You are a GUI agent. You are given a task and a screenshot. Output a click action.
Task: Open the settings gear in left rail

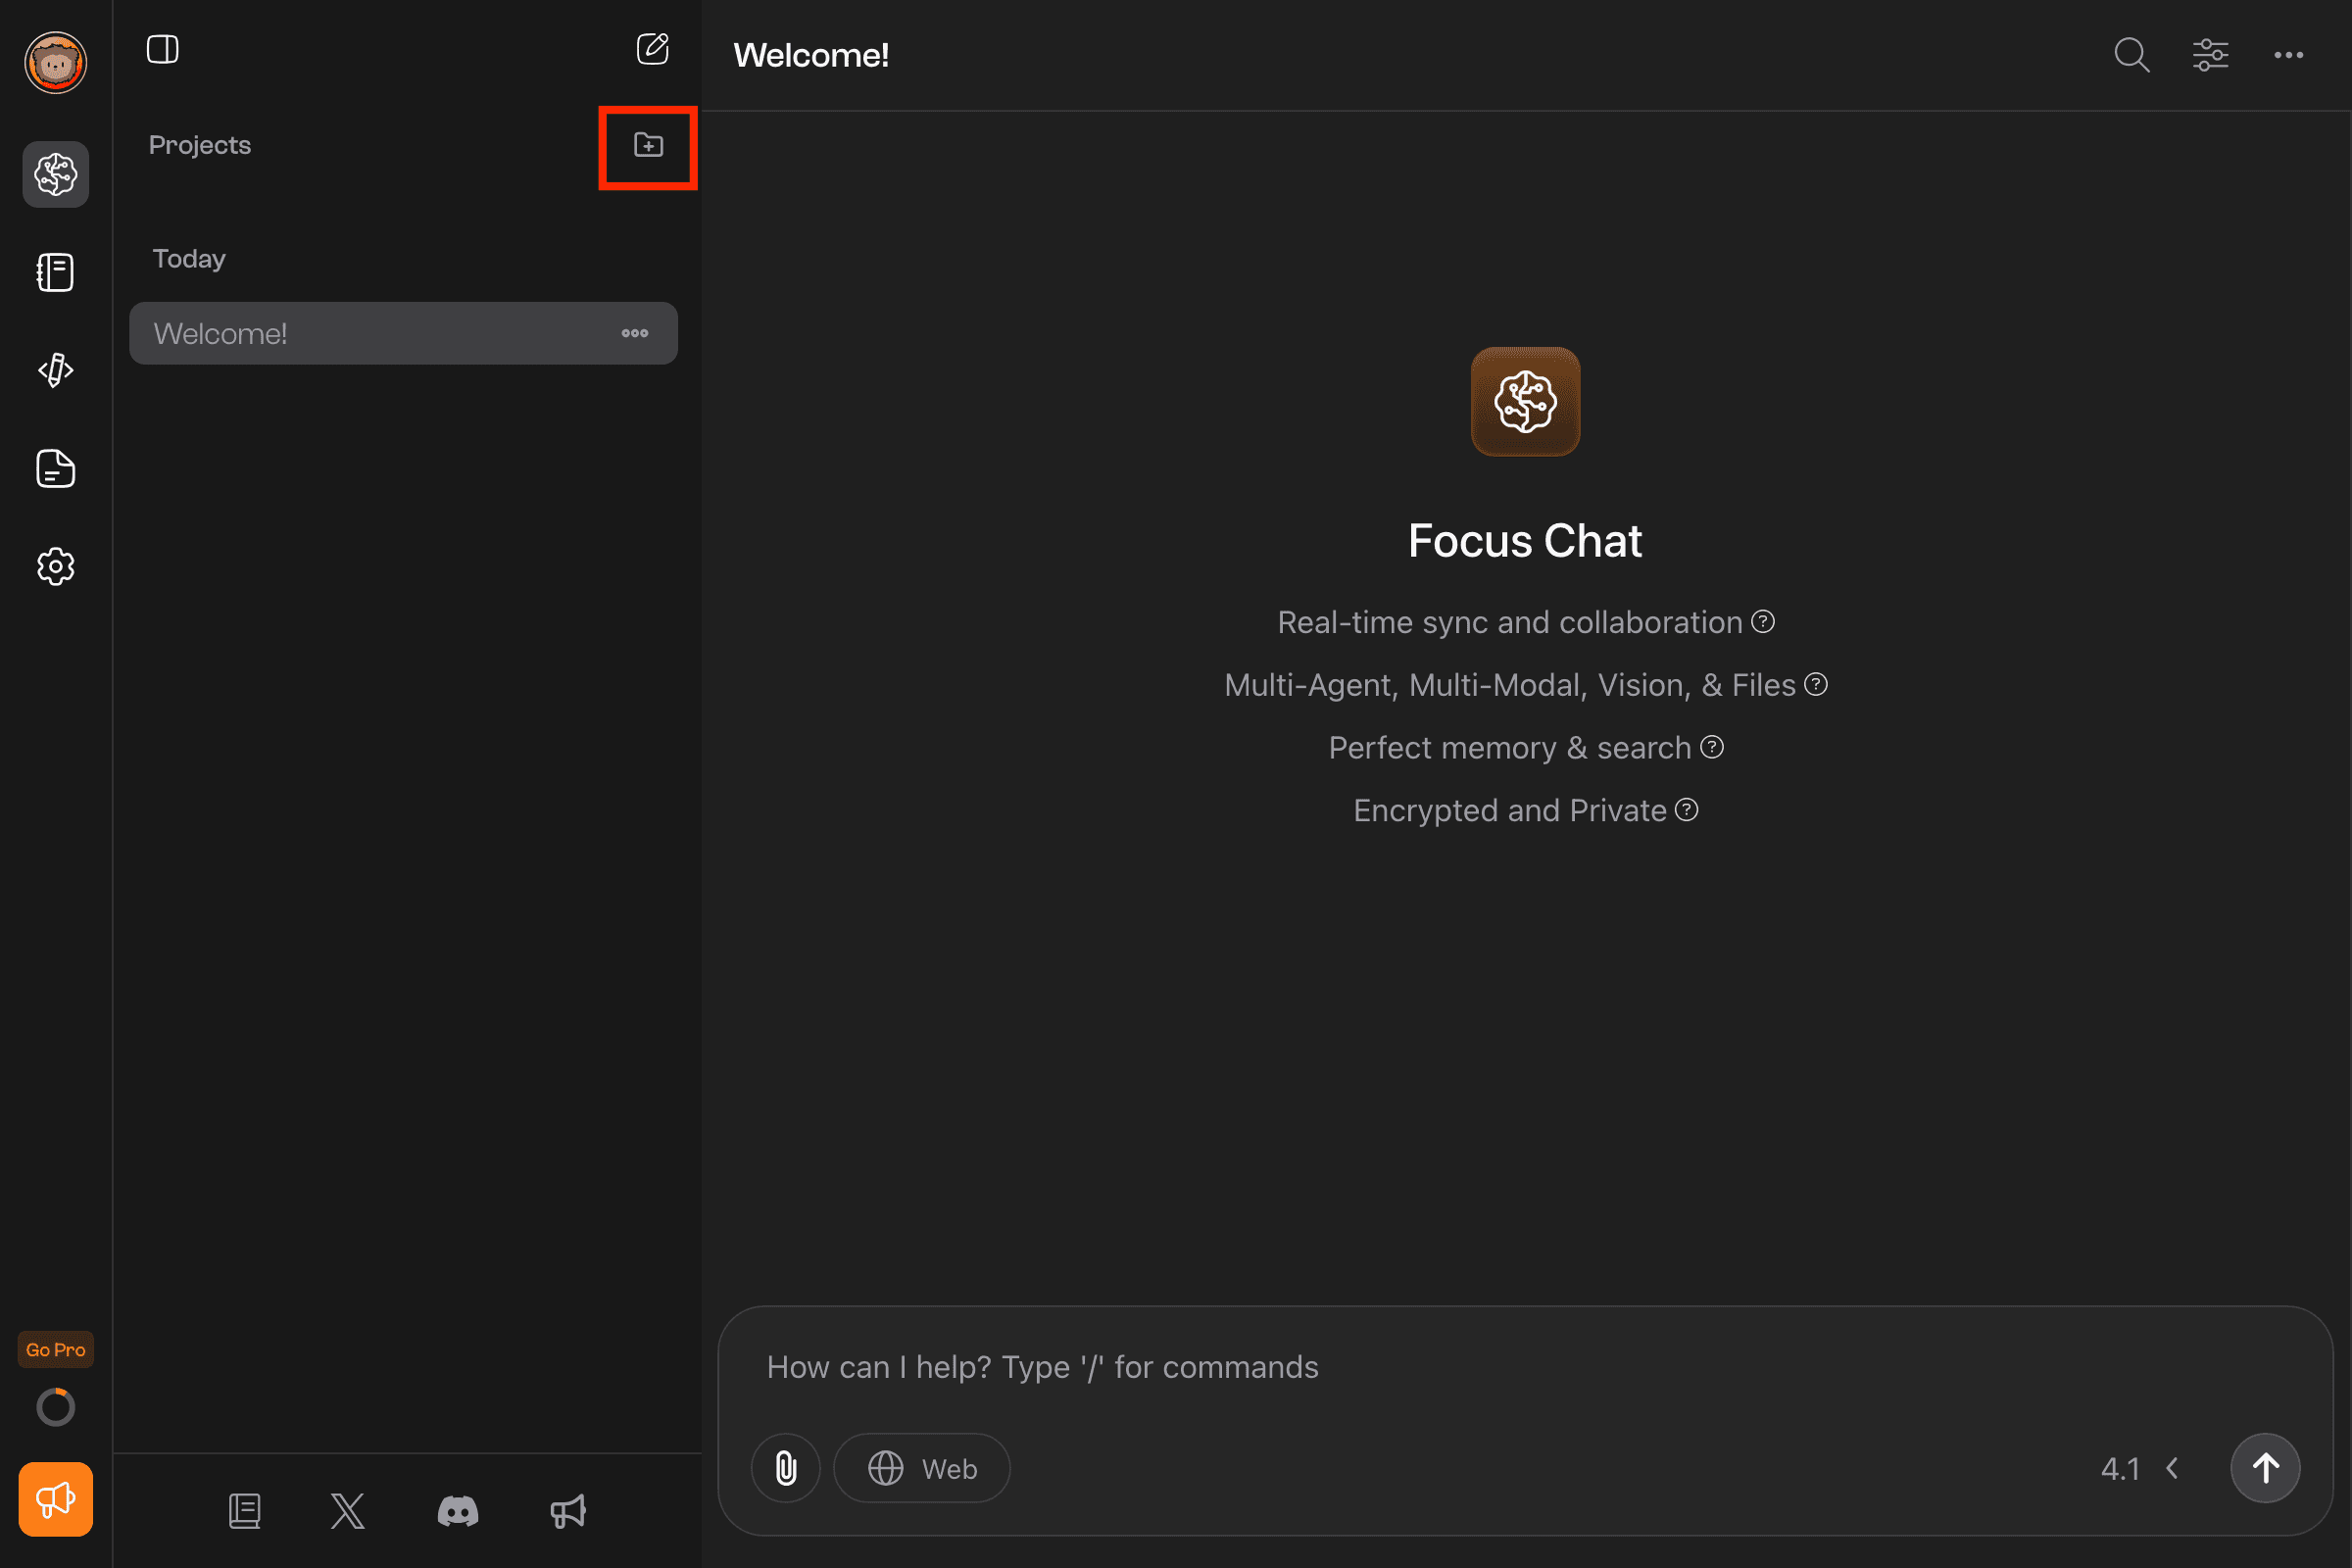[x=55, y=566]
